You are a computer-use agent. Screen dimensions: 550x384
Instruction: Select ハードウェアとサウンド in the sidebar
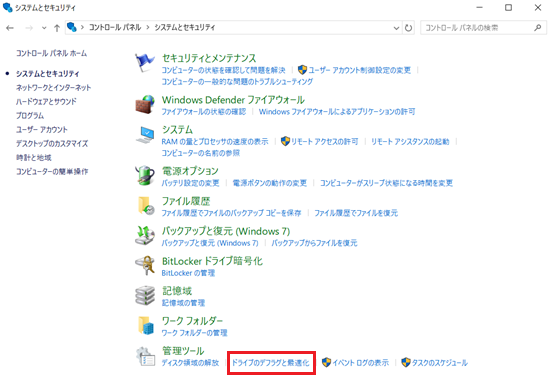pos(46,102)
